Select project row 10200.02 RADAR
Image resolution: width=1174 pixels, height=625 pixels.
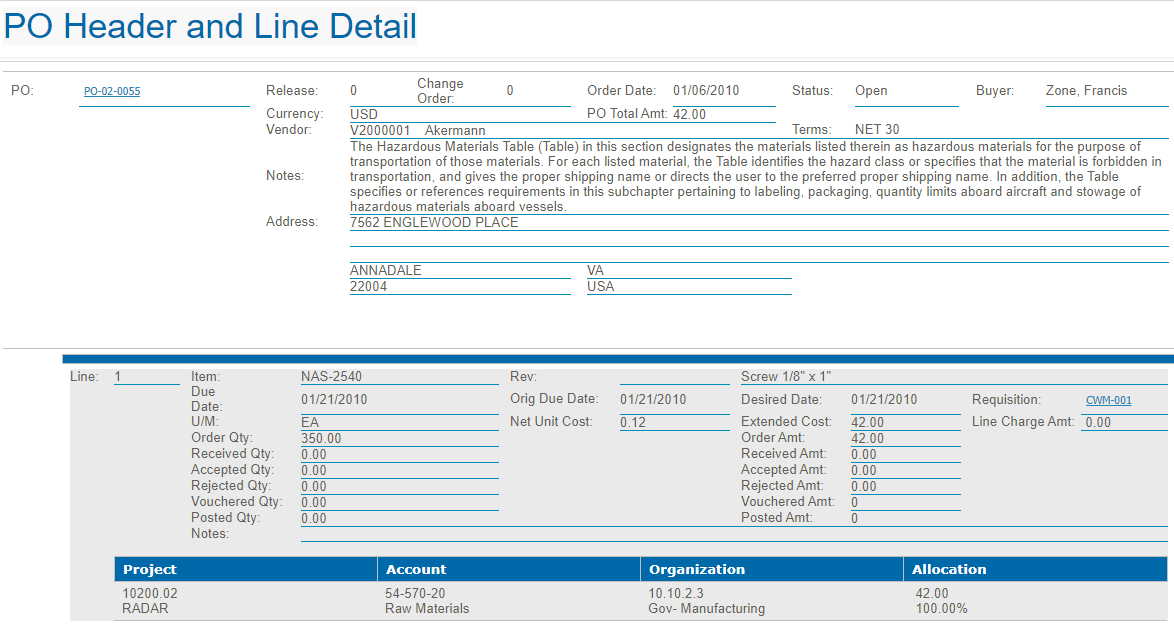point(150,601)
